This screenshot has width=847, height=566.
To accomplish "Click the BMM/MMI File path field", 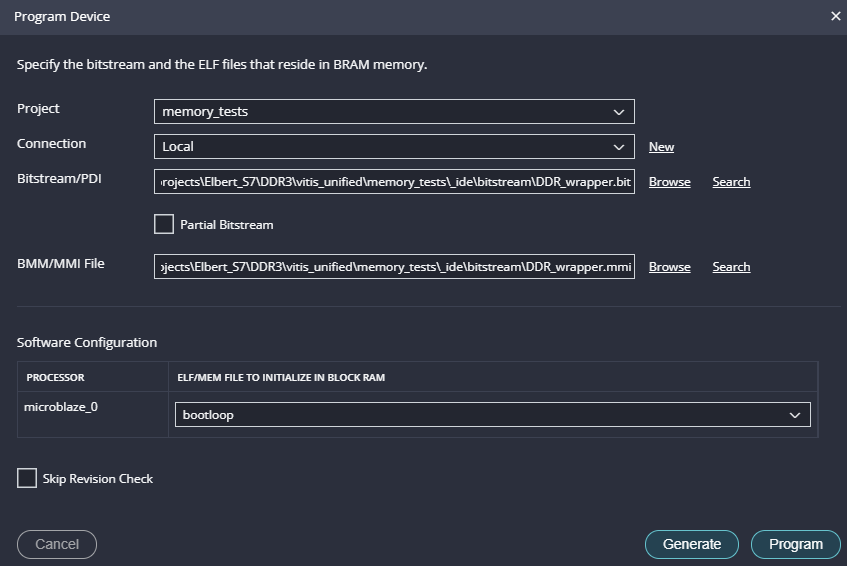I will (x=394, y=267).
